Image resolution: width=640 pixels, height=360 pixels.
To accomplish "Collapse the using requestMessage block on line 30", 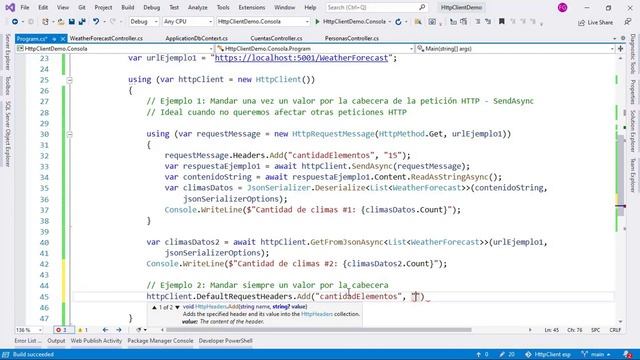I will click(69, 134).
